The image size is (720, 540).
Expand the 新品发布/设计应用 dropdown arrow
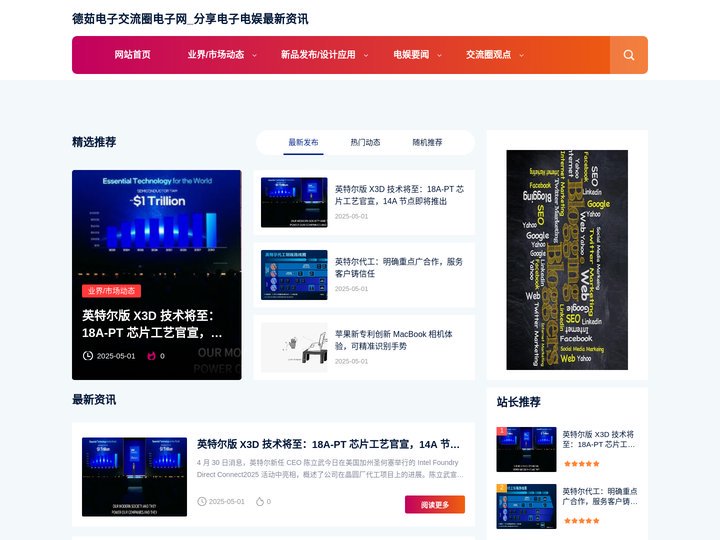coord(366,56)
